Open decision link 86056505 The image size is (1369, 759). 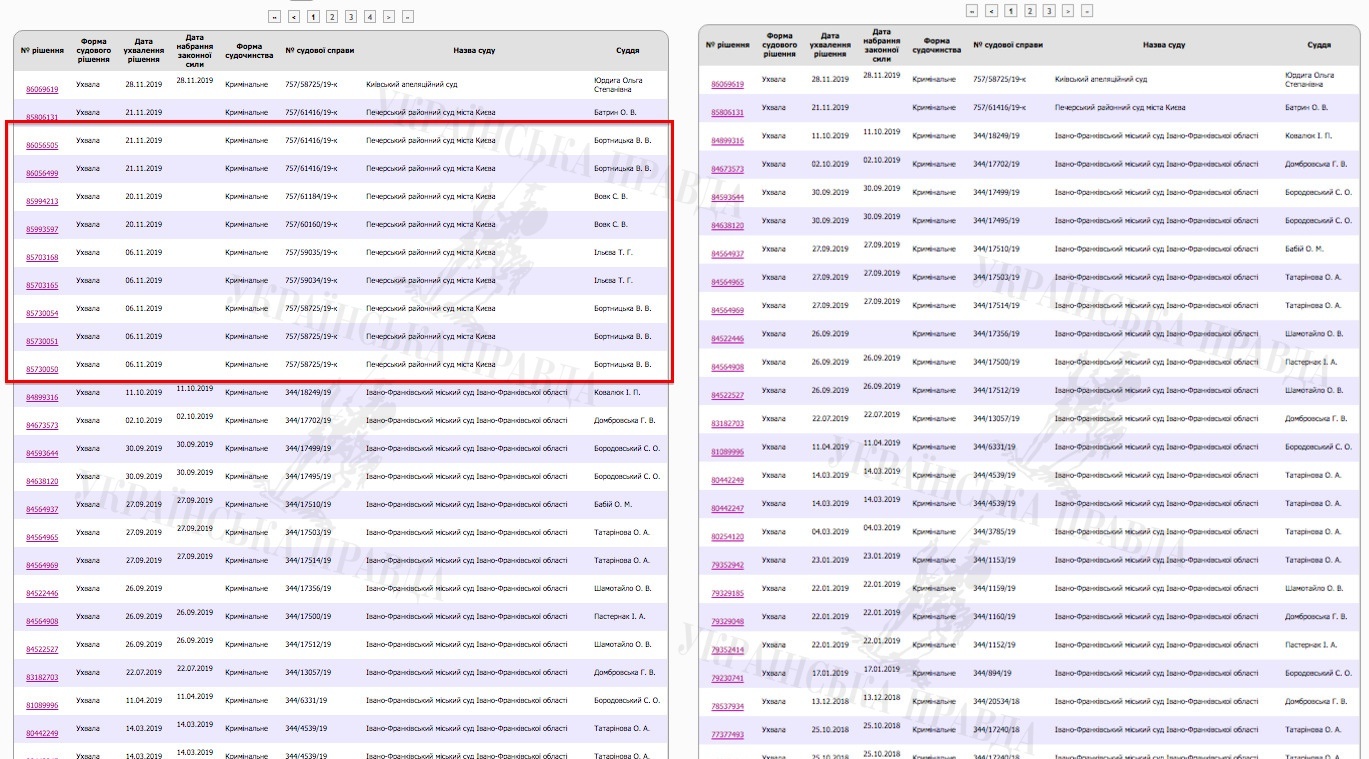pos(42,146)
